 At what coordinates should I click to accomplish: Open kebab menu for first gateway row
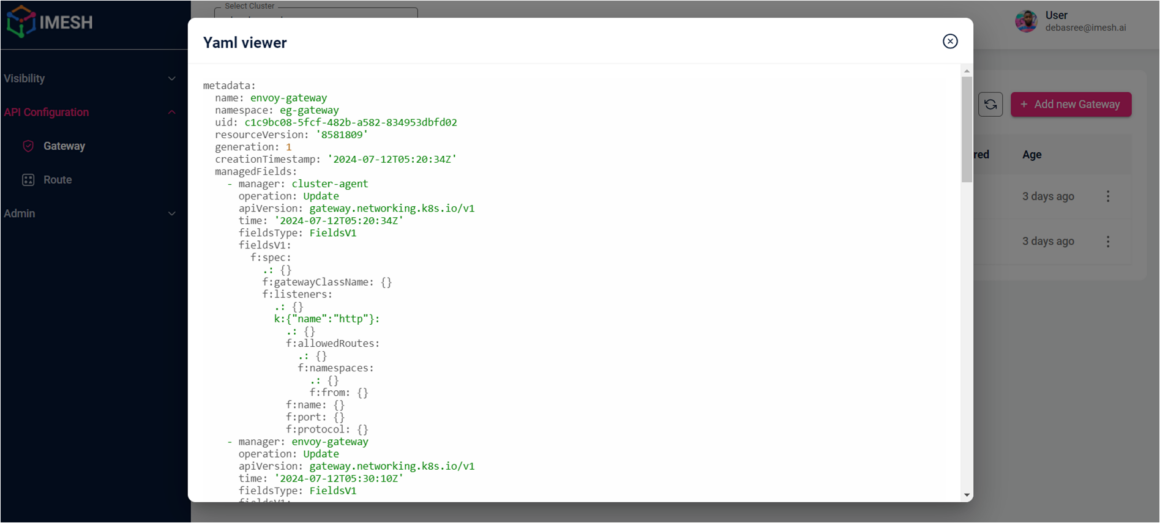pyautogui.click(x=1107, y=196)
